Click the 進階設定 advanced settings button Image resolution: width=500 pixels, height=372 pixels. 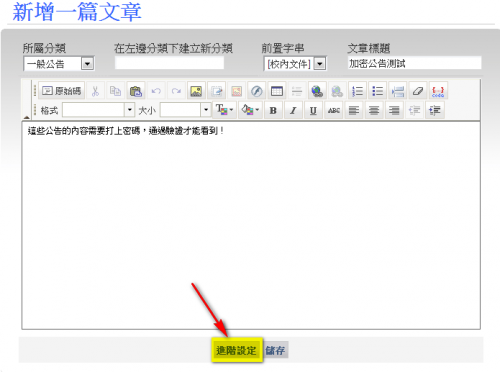coord(237,350)
